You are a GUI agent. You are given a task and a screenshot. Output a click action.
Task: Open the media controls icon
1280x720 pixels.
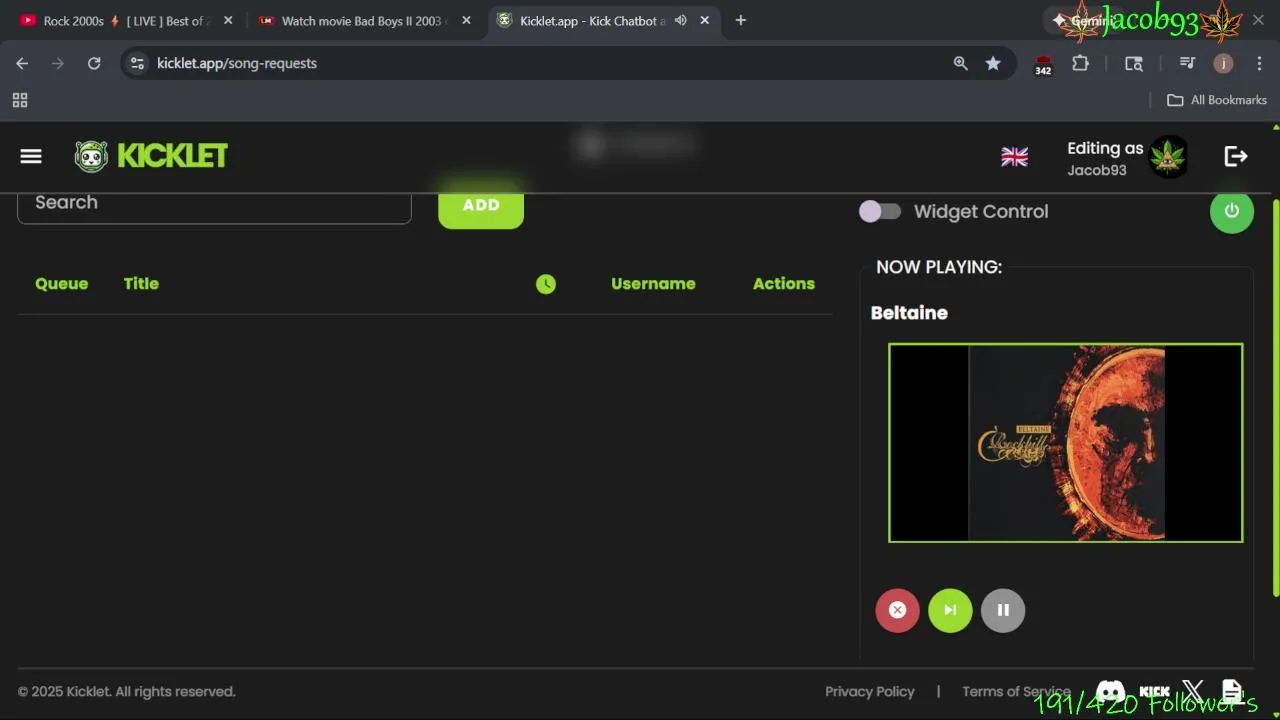pos(1187,63)
